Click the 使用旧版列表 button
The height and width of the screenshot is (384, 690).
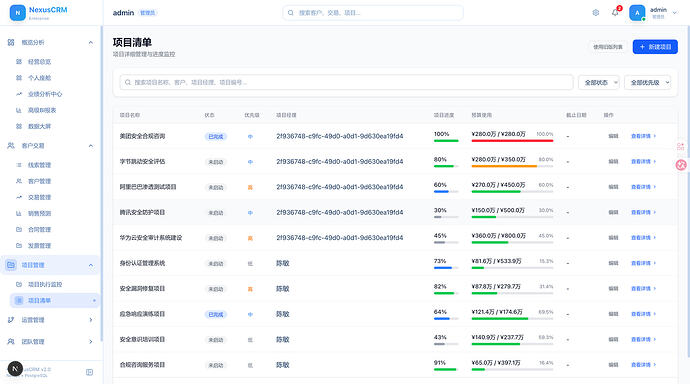point(608,47)
